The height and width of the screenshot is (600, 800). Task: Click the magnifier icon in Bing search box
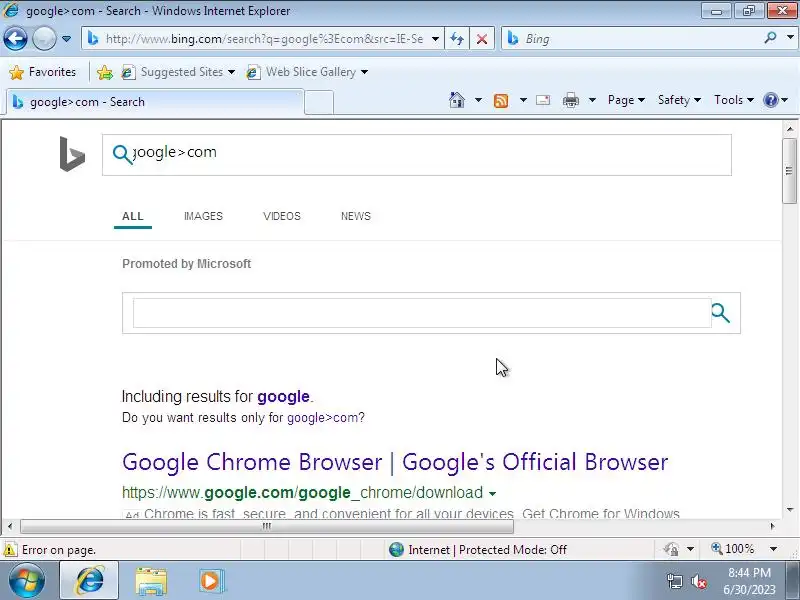pos(122,154)
